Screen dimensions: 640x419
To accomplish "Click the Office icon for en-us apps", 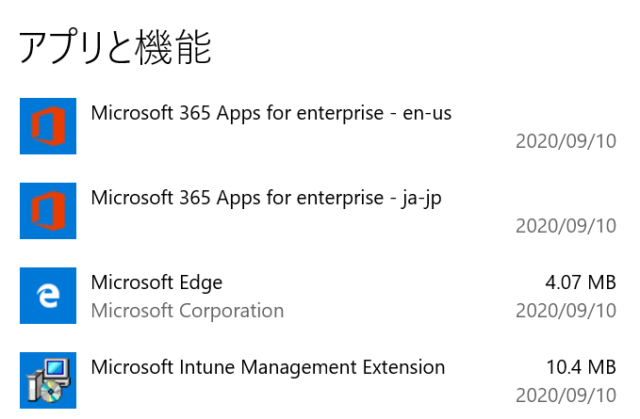I will tap(48, 126).
